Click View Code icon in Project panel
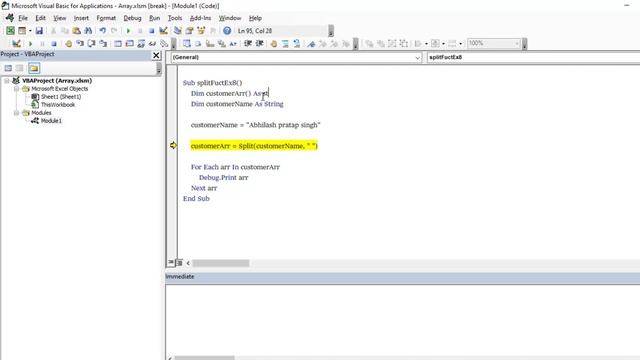Image resolution: width=640 pixels, height=360 pixels. pyautogui.click(x=8, y=68)
